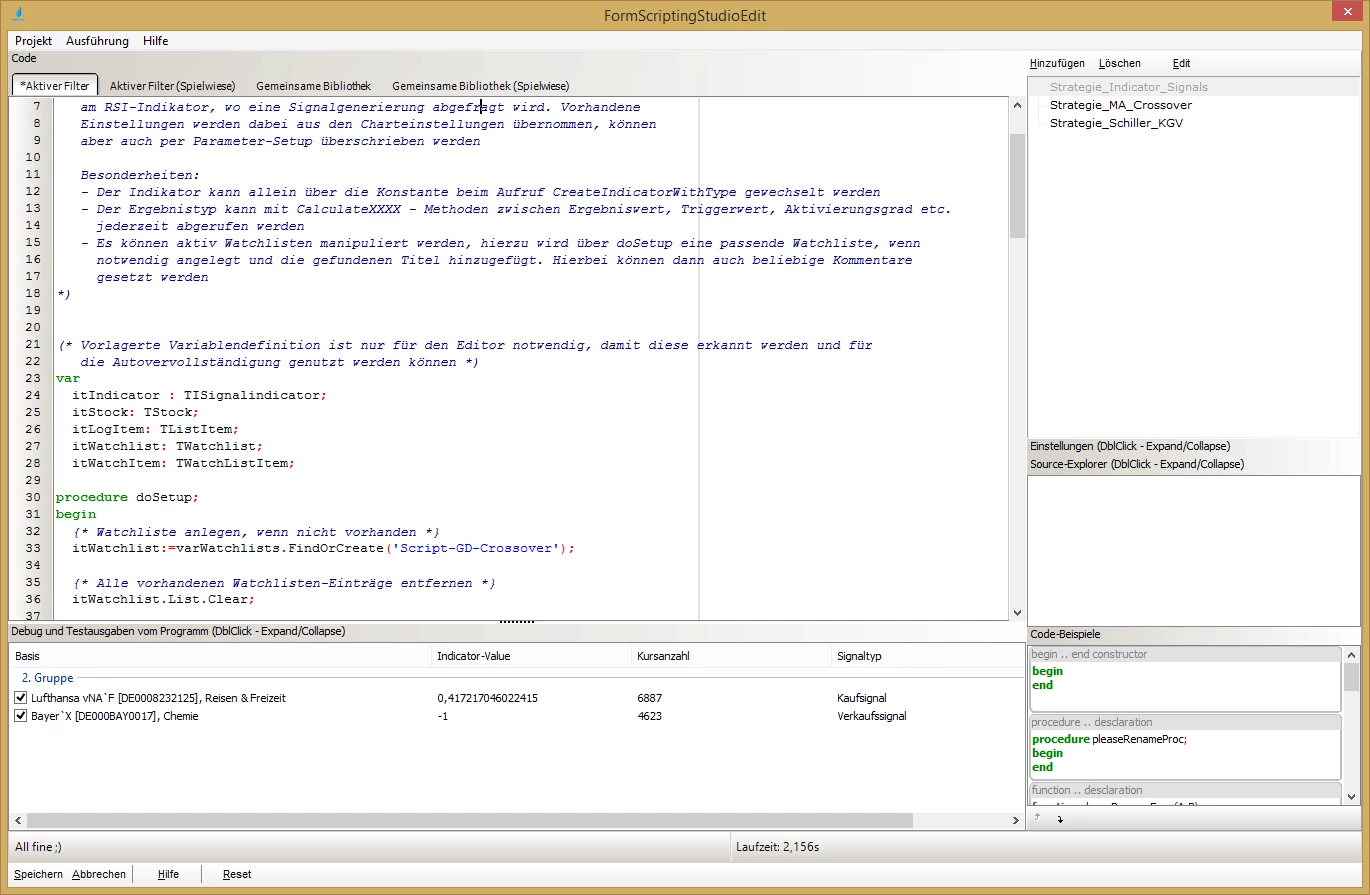The height and width of the screenshot is (895, 1370).
Task: Select the 'begin .. end constructor' code example
Action: (1185, 679)
